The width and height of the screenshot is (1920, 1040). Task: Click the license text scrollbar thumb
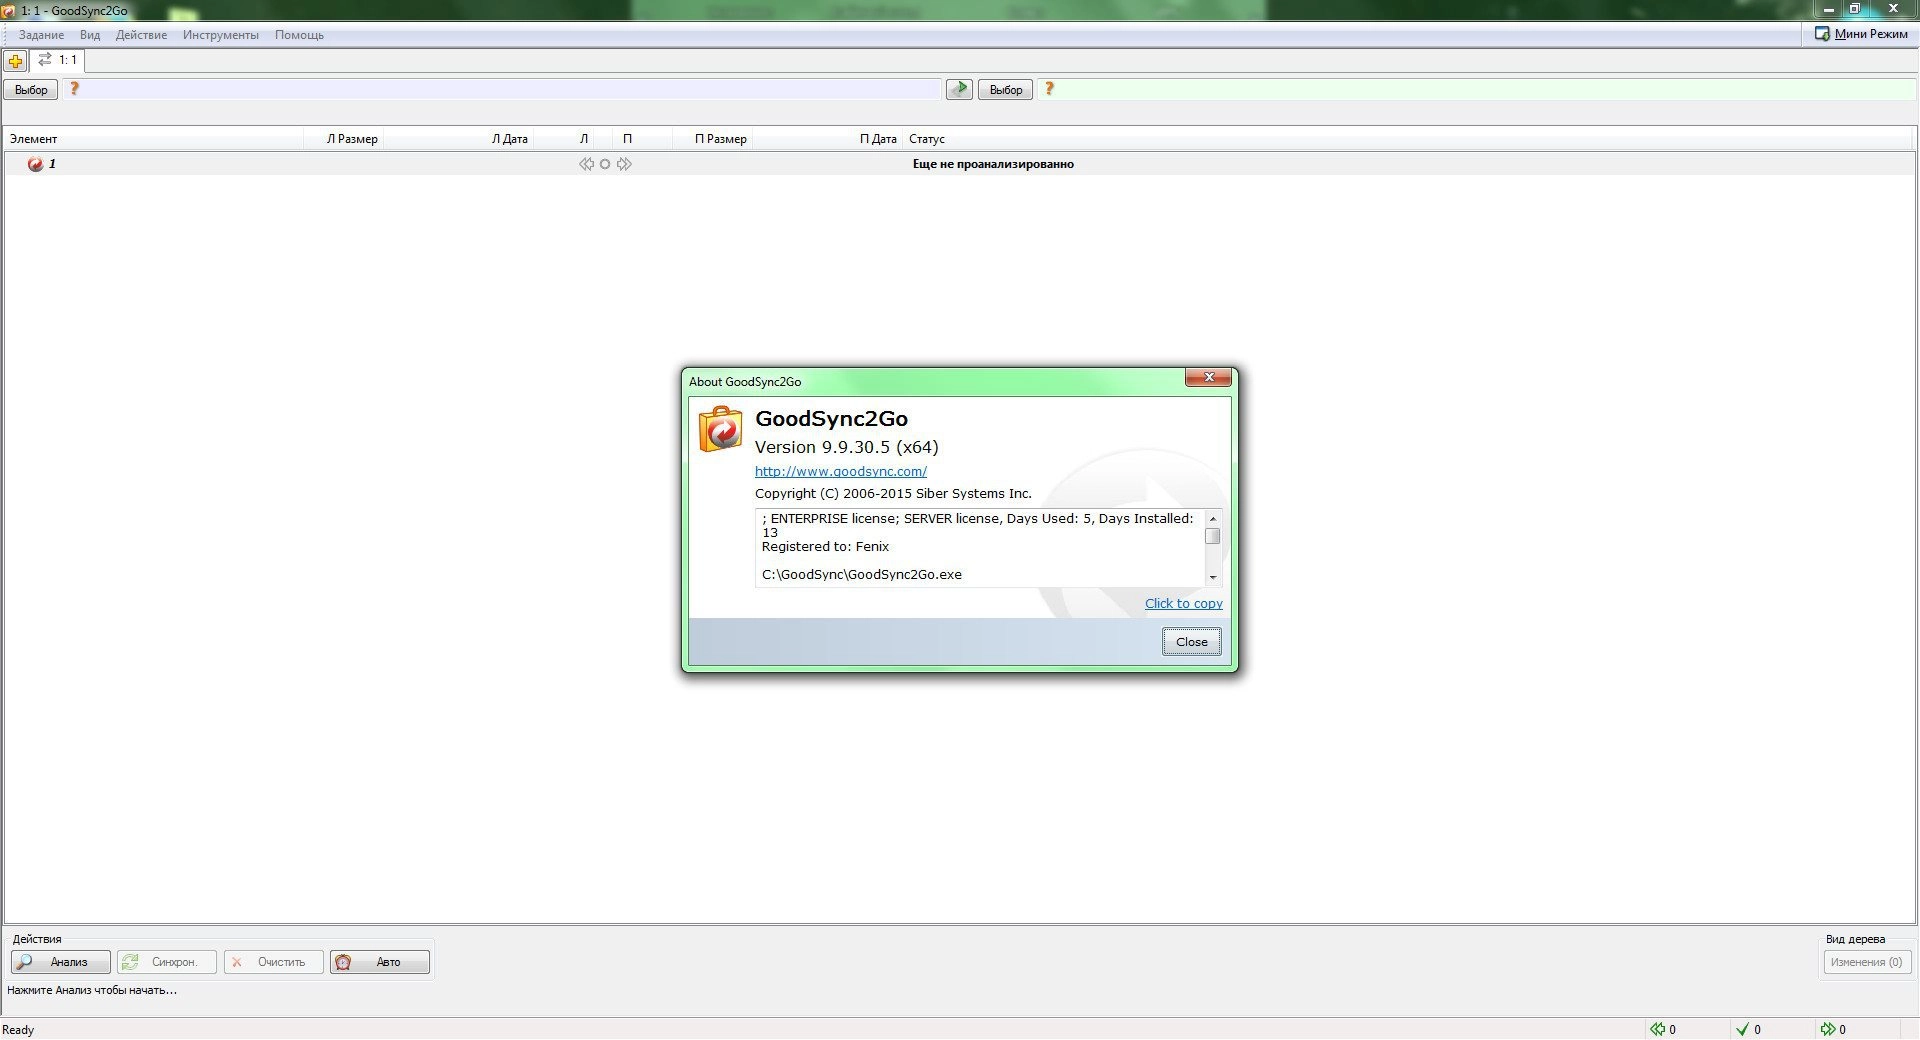coord(1213,536)
